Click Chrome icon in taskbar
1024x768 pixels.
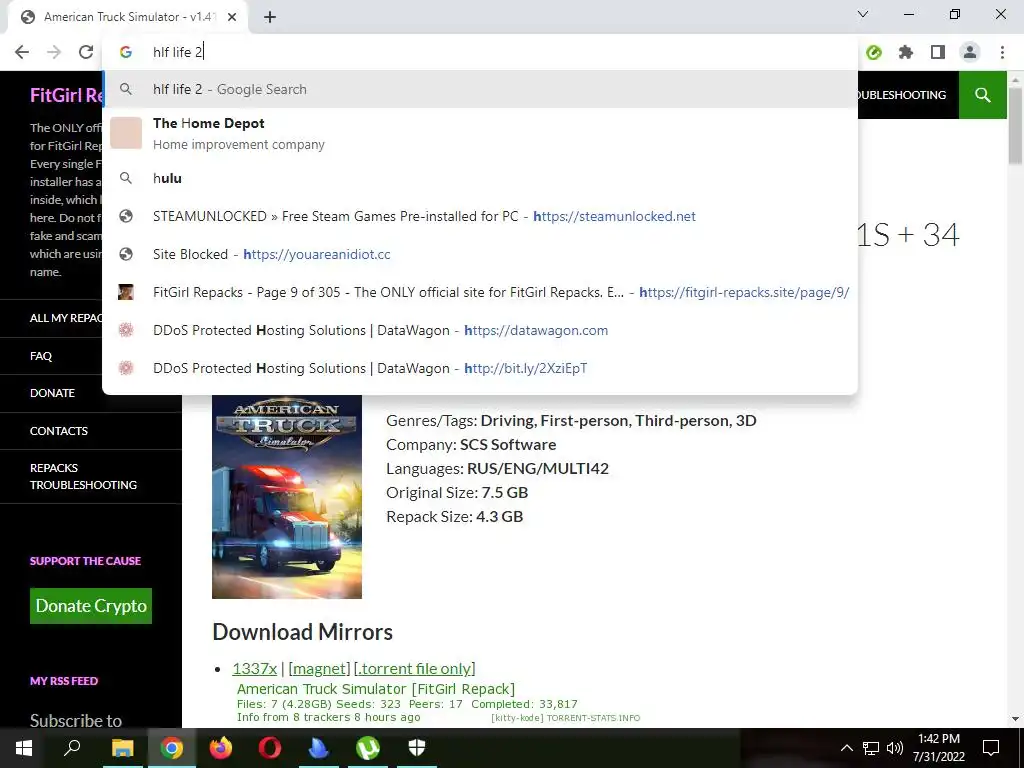pyautogui.click(x=172, y=748)
